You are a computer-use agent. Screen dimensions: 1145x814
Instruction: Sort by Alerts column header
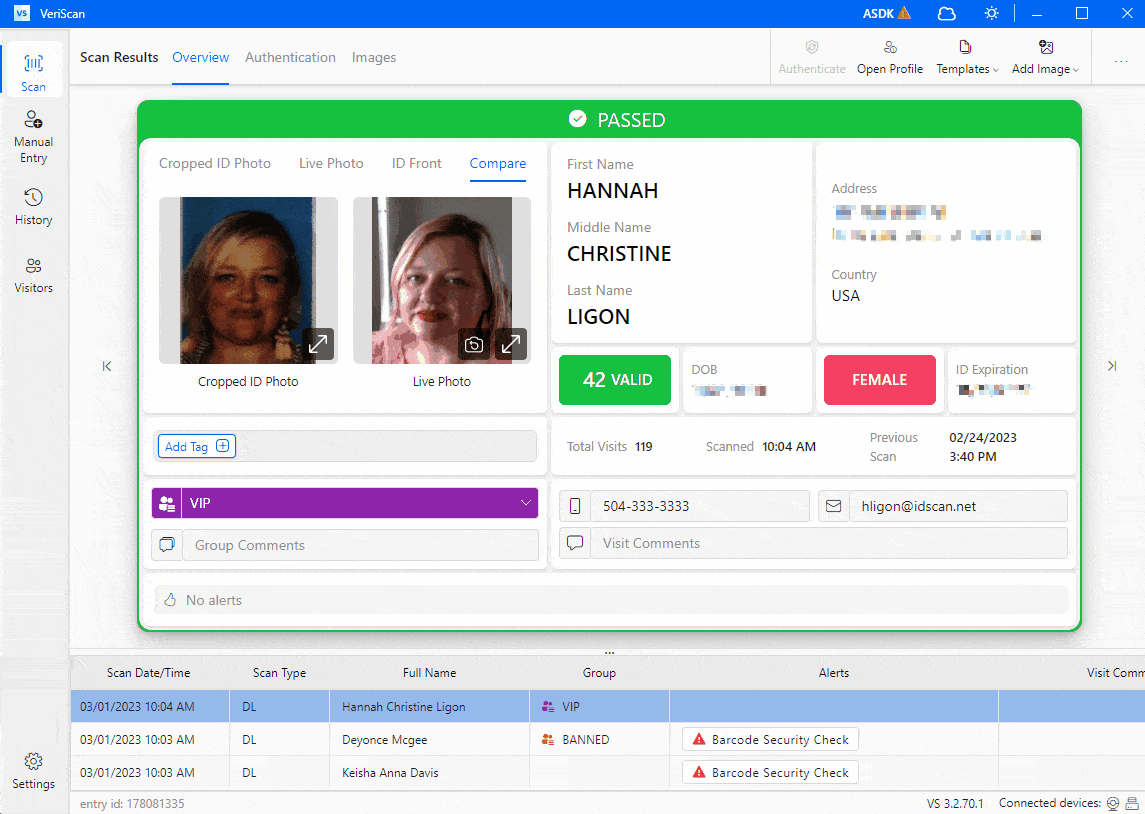tap(833, 672)
